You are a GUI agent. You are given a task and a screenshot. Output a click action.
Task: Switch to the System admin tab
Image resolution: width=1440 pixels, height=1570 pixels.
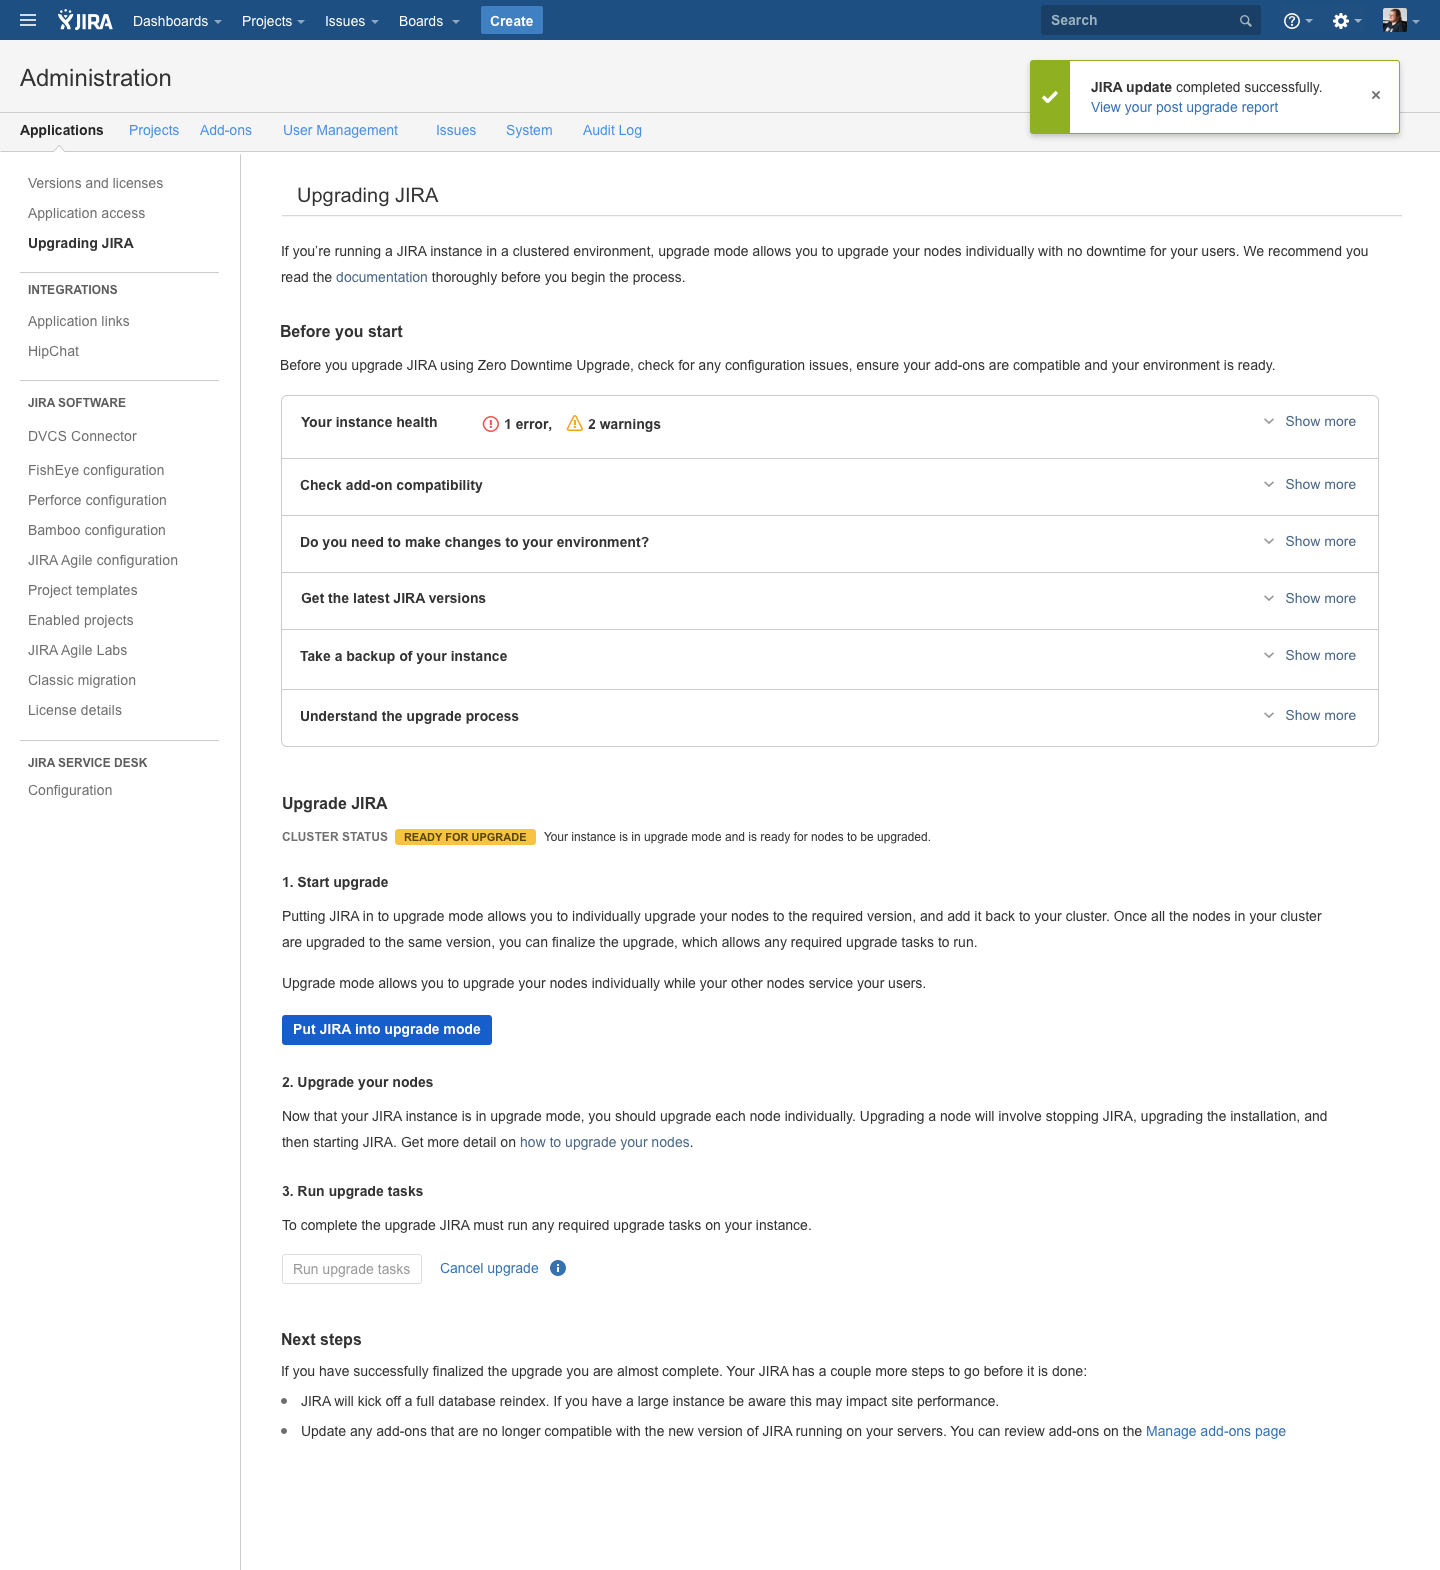tap(529, 130)
